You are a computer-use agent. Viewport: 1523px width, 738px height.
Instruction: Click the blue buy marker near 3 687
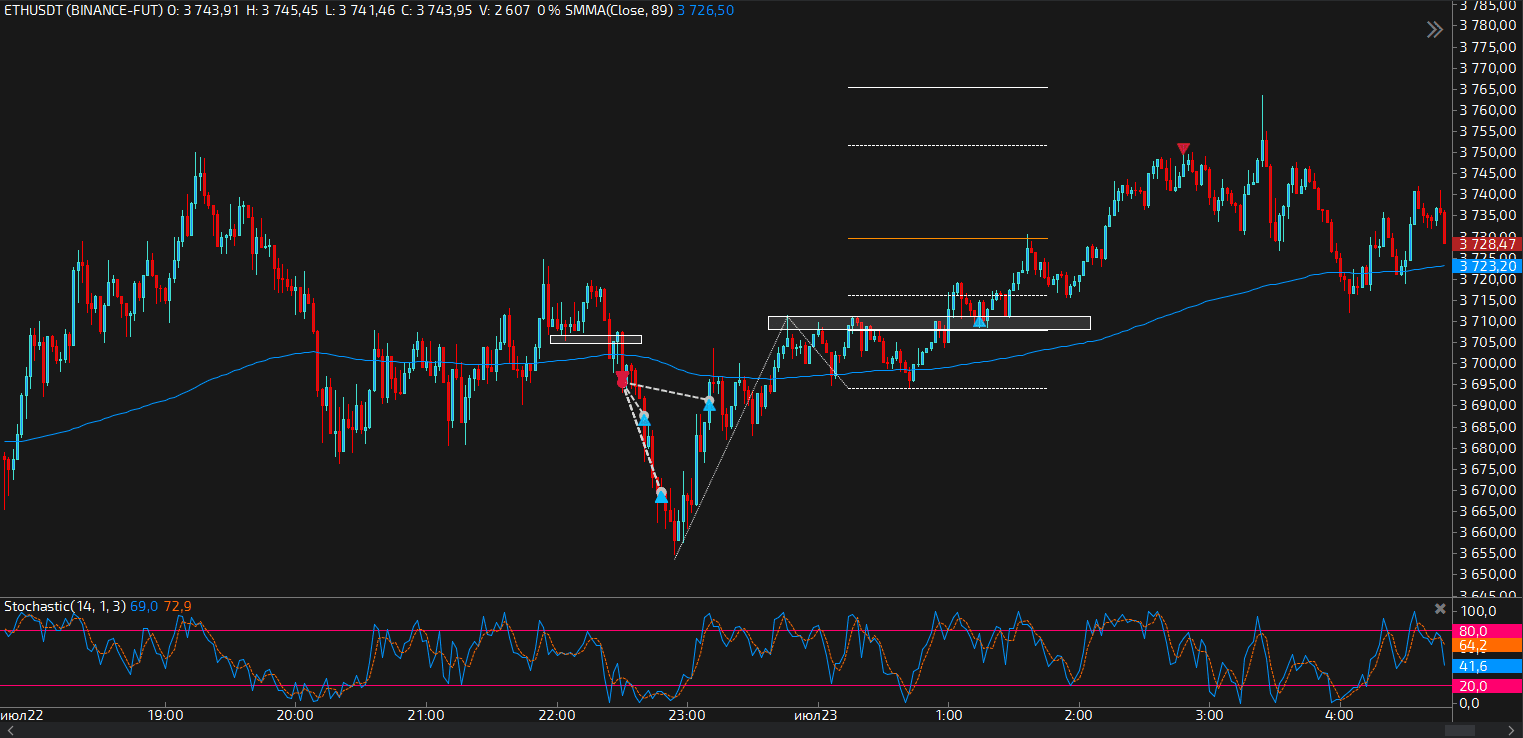[645, 419]
